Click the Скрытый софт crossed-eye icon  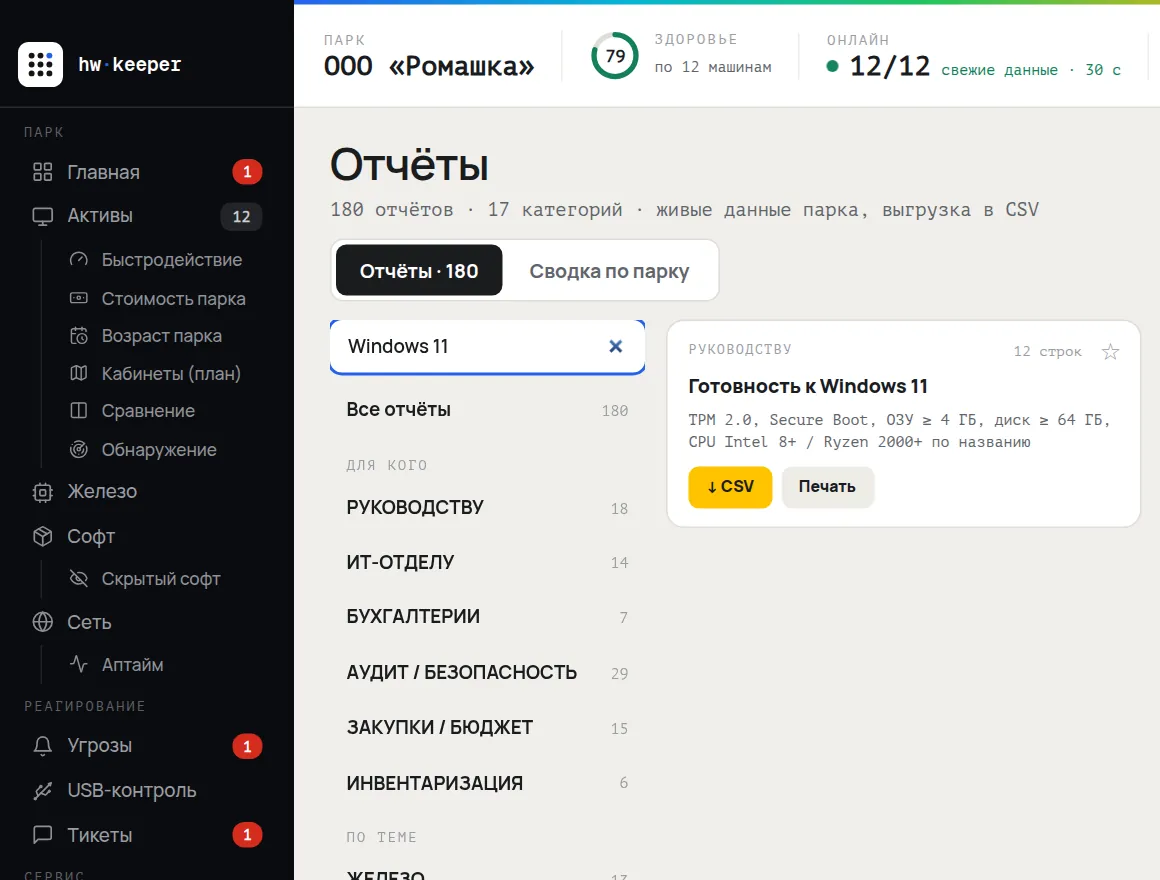point(78,578)
